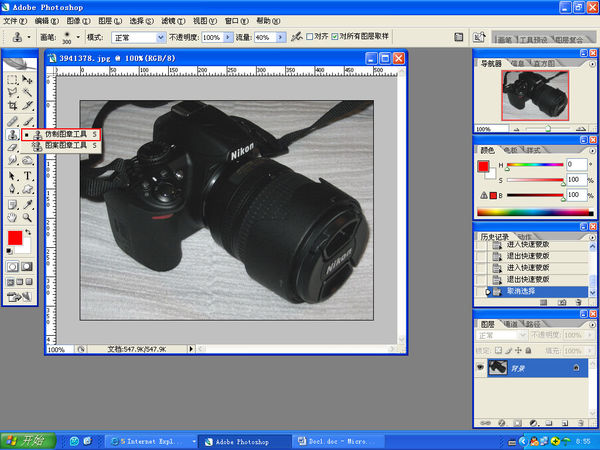Toggle airbrush icon in options bar
This screenshot has width=600, height=450.
297,37
